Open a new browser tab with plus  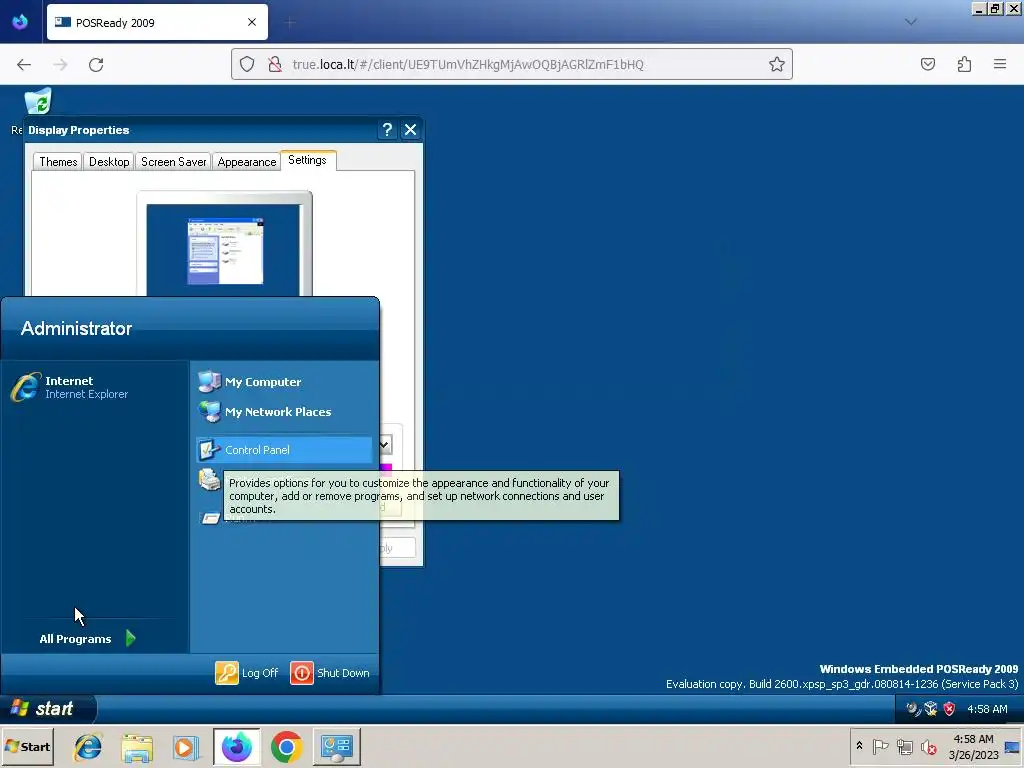point(290,23)
